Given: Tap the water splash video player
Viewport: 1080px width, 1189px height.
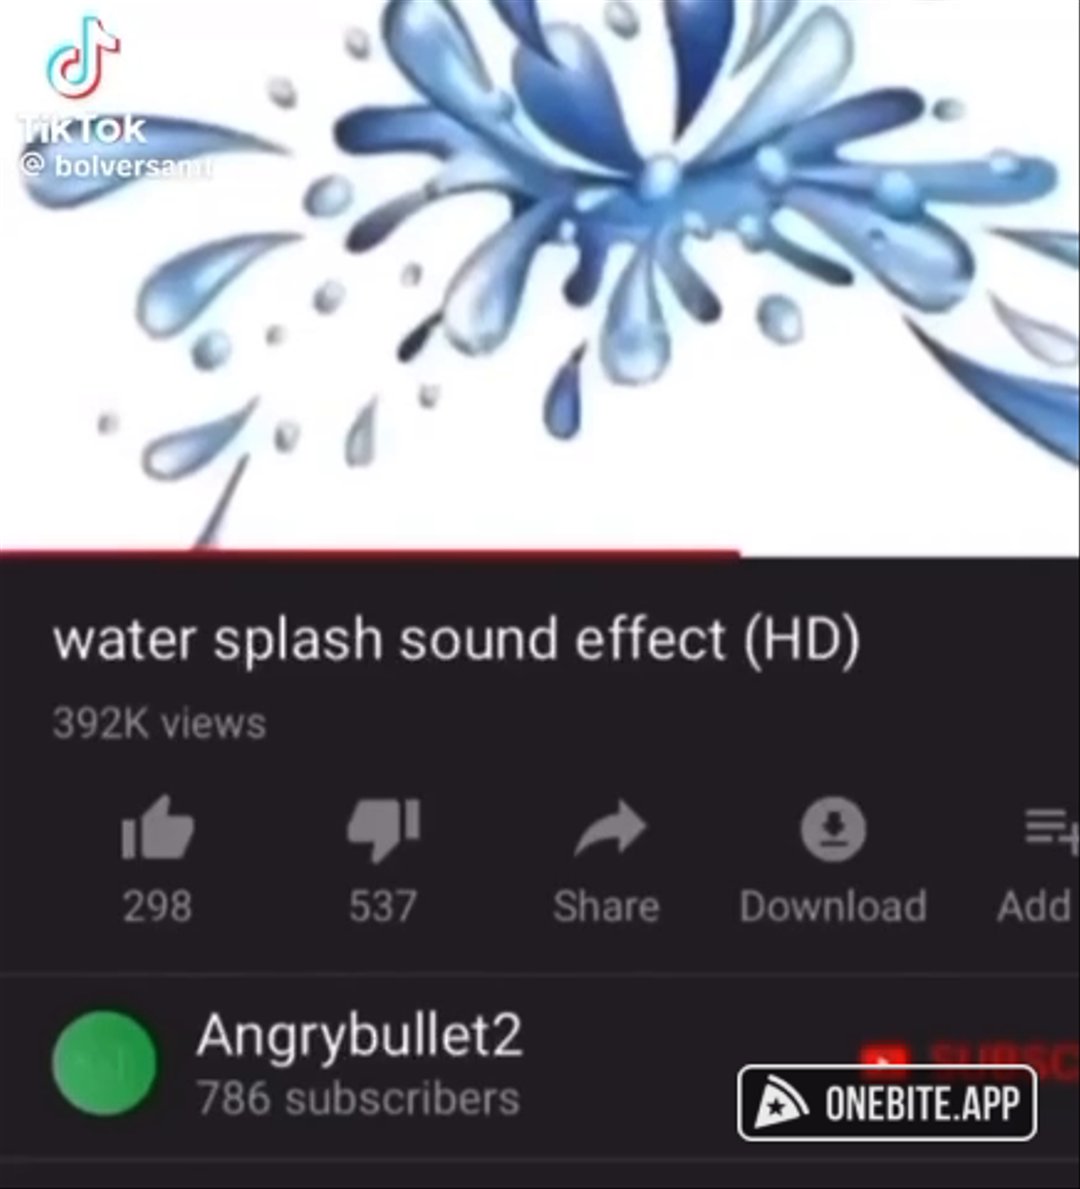Looking at the screenshot, I should point(540,275).
